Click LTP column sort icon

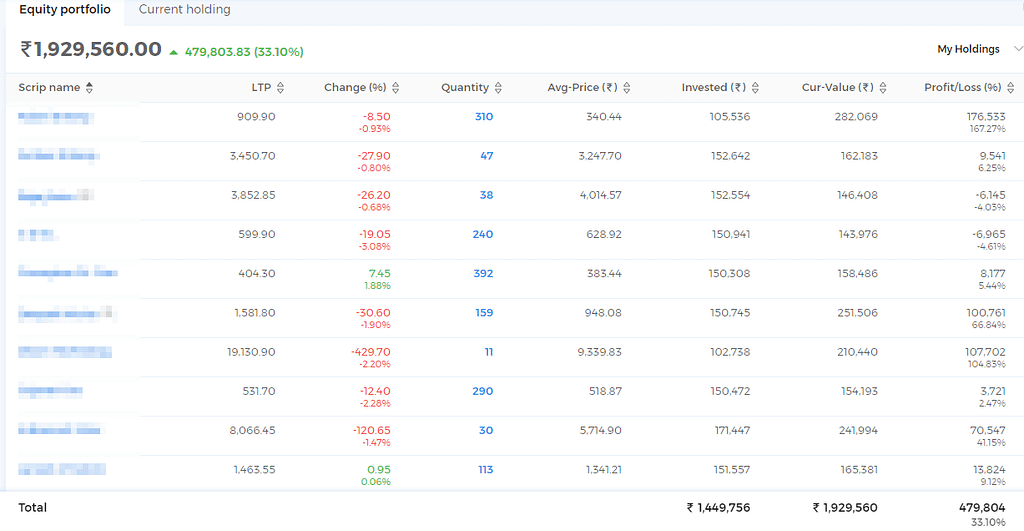pyautogui.click(x=281, y=88)
